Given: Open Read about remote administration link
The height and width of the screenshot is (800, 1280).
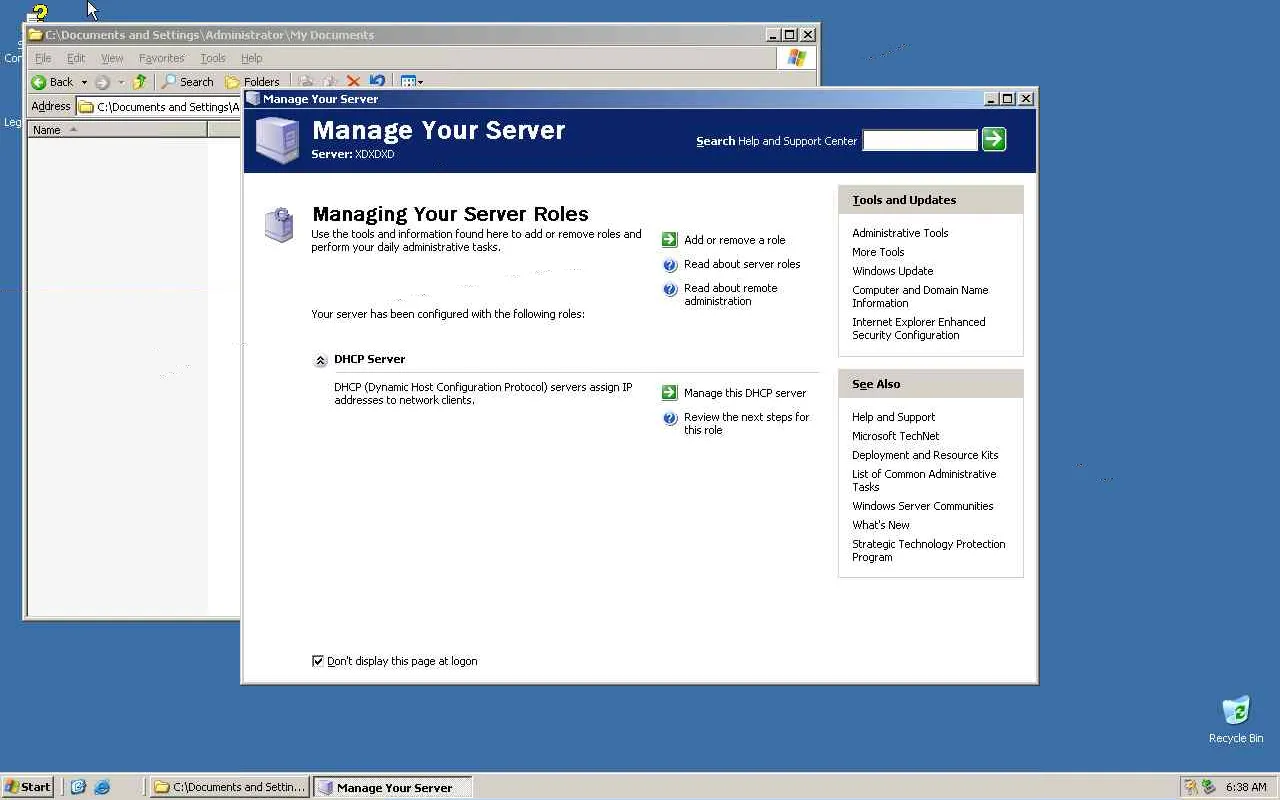Looking at the screenshot, I should [731, 295].
